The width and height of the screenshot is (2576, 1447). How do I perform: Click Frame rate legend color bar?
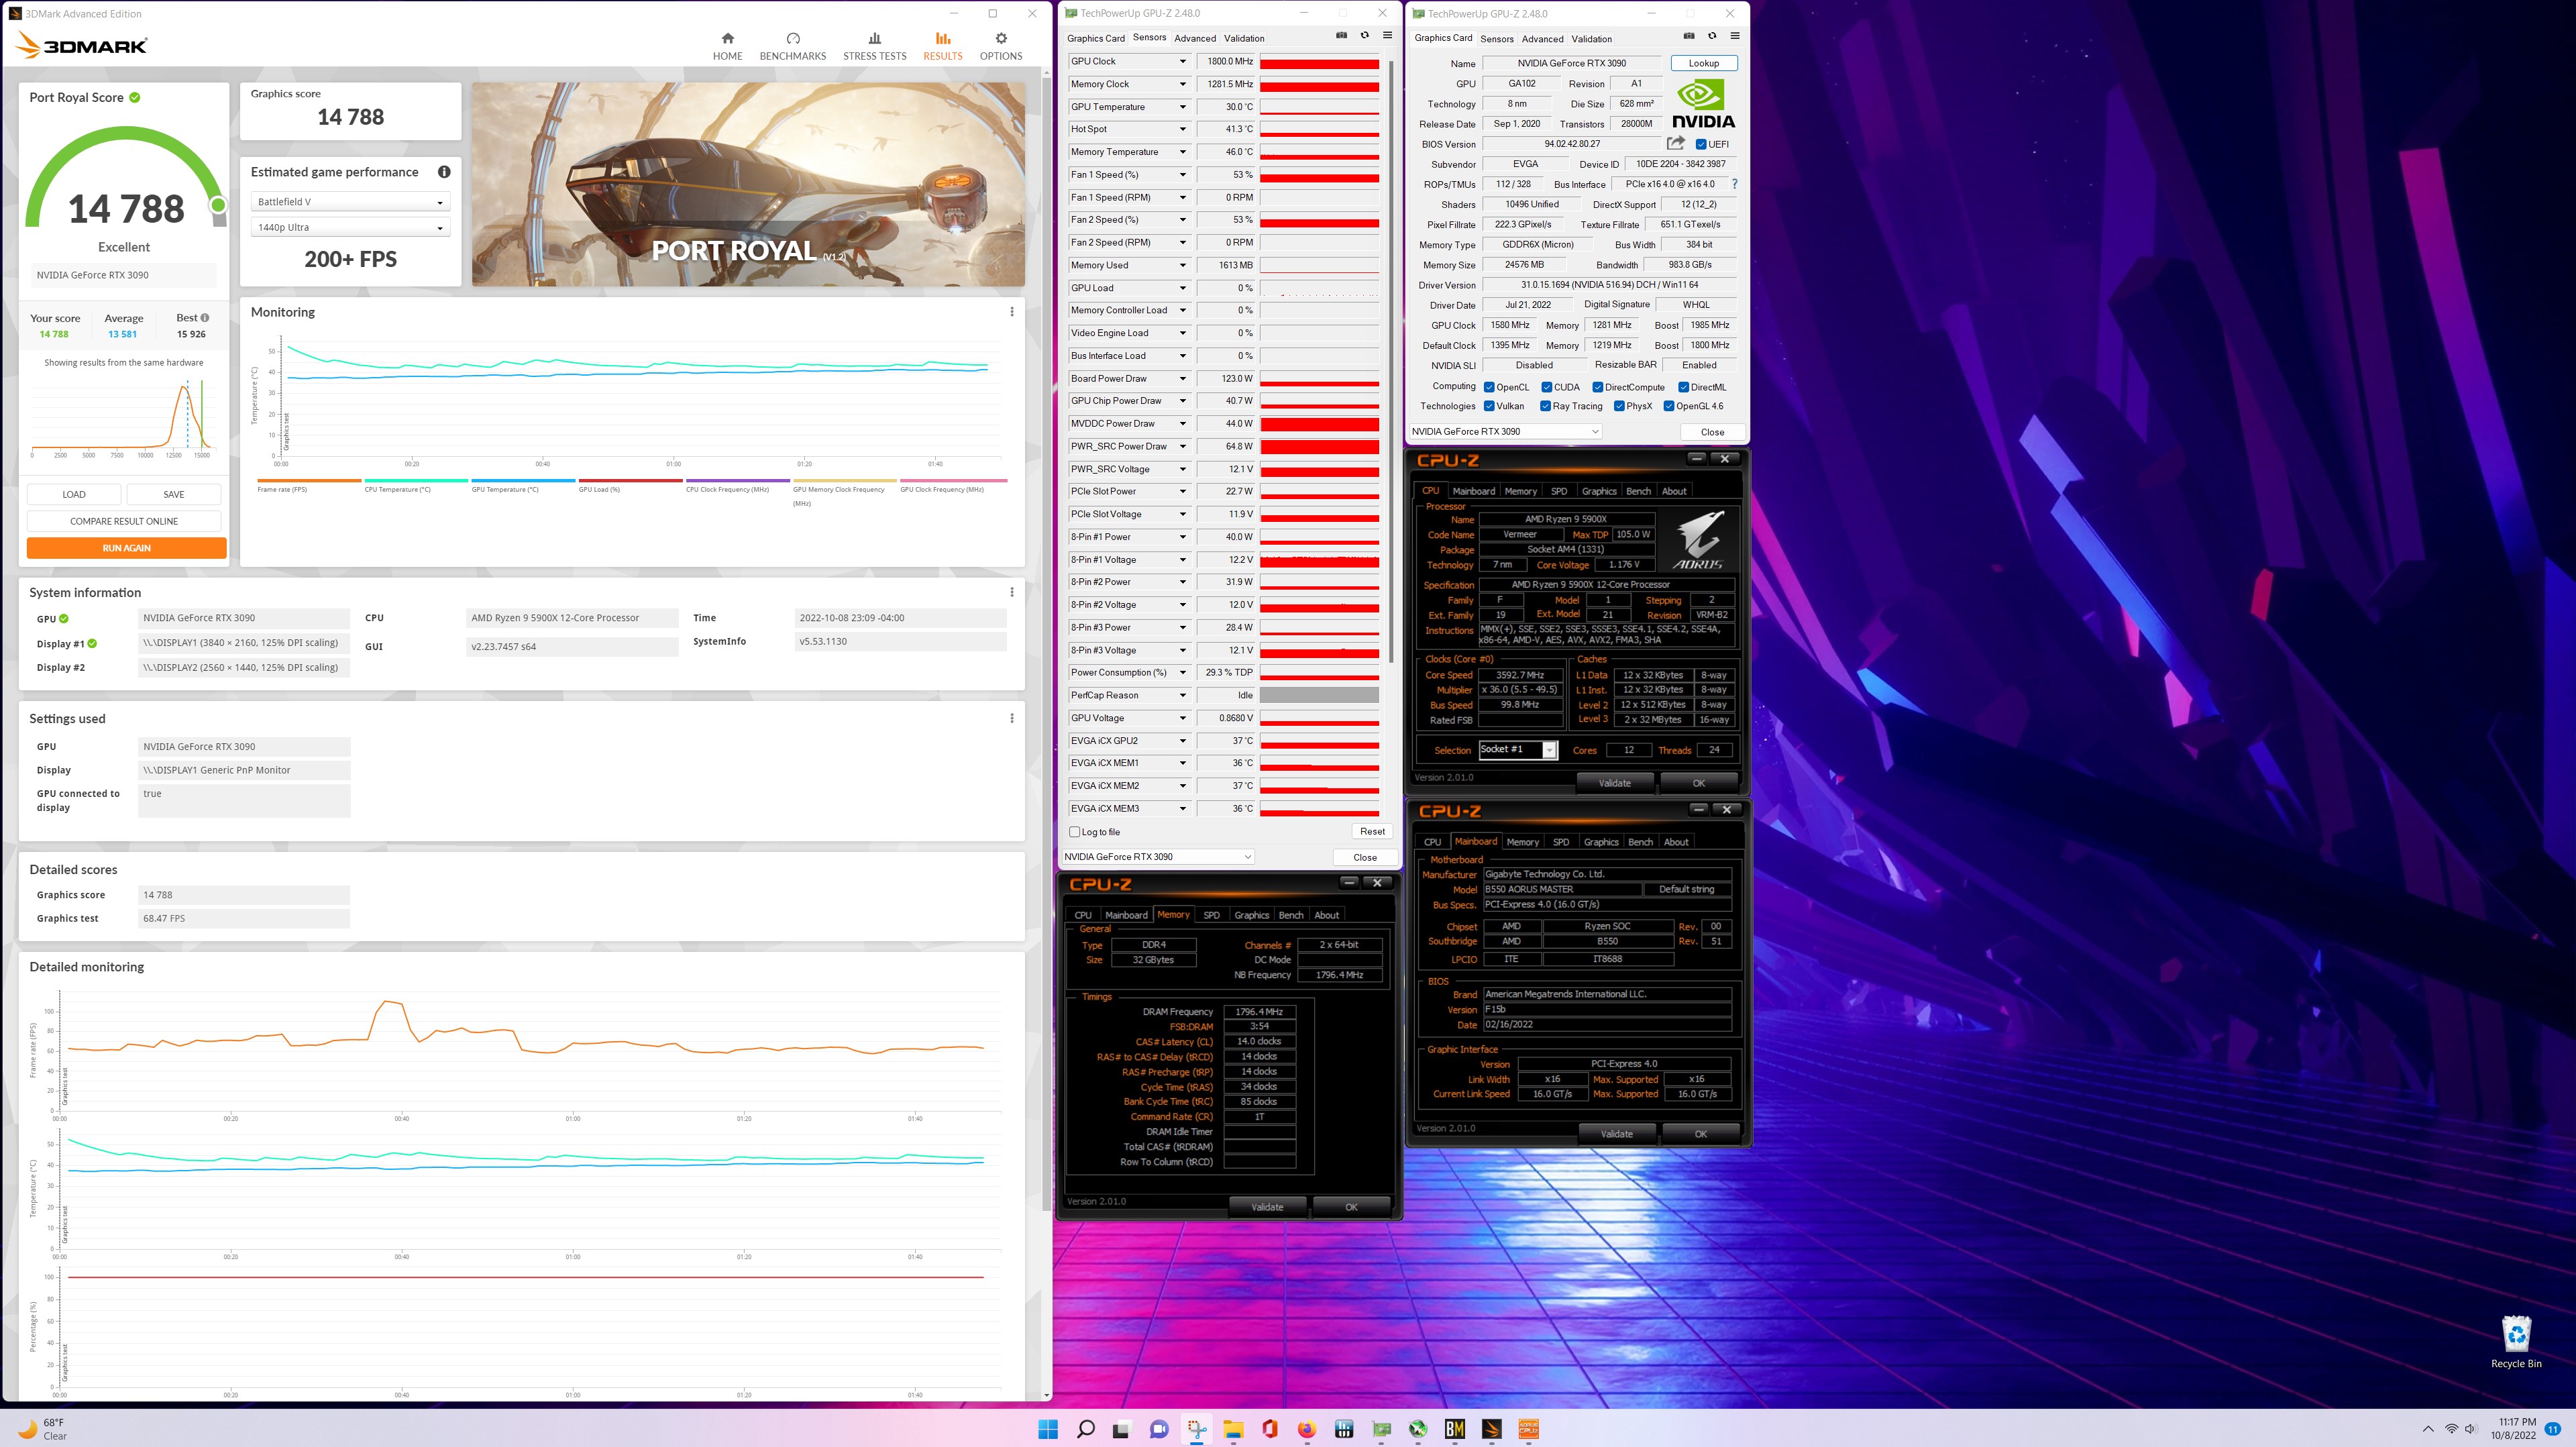click(x=309, y=481)
